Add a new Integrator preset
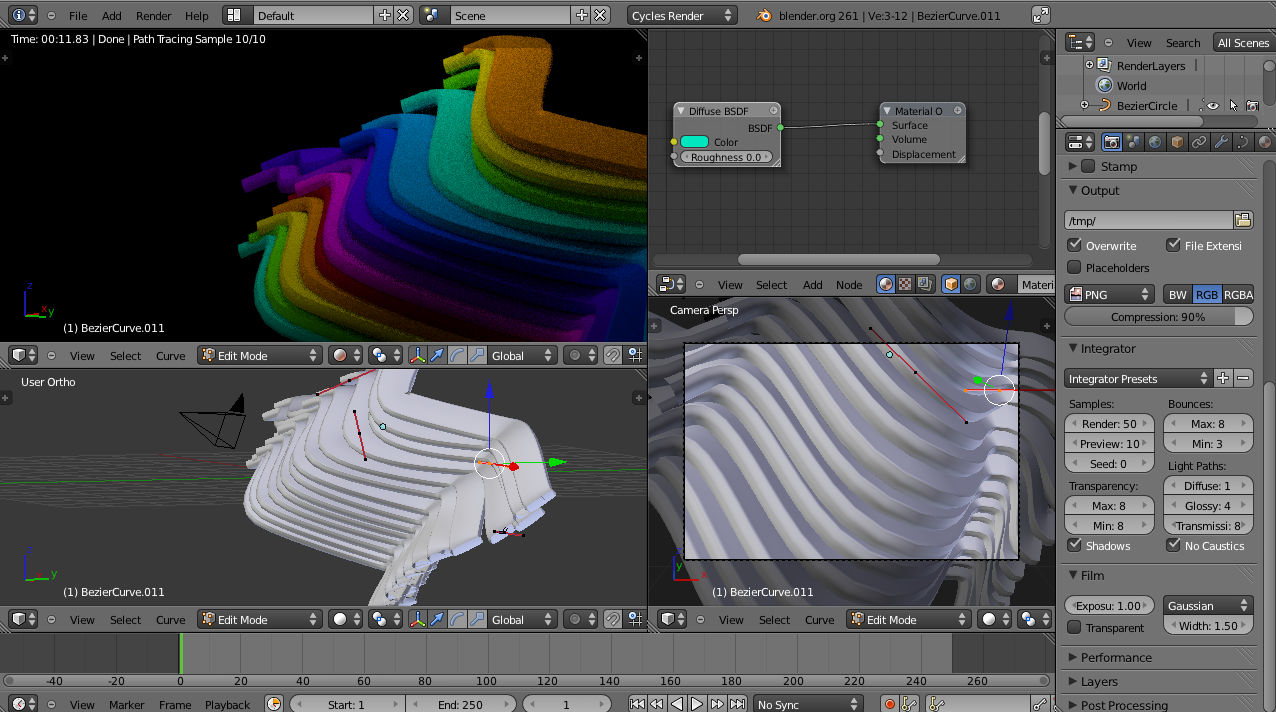Screen dimensions: 1276x712 pos(1223,379)
